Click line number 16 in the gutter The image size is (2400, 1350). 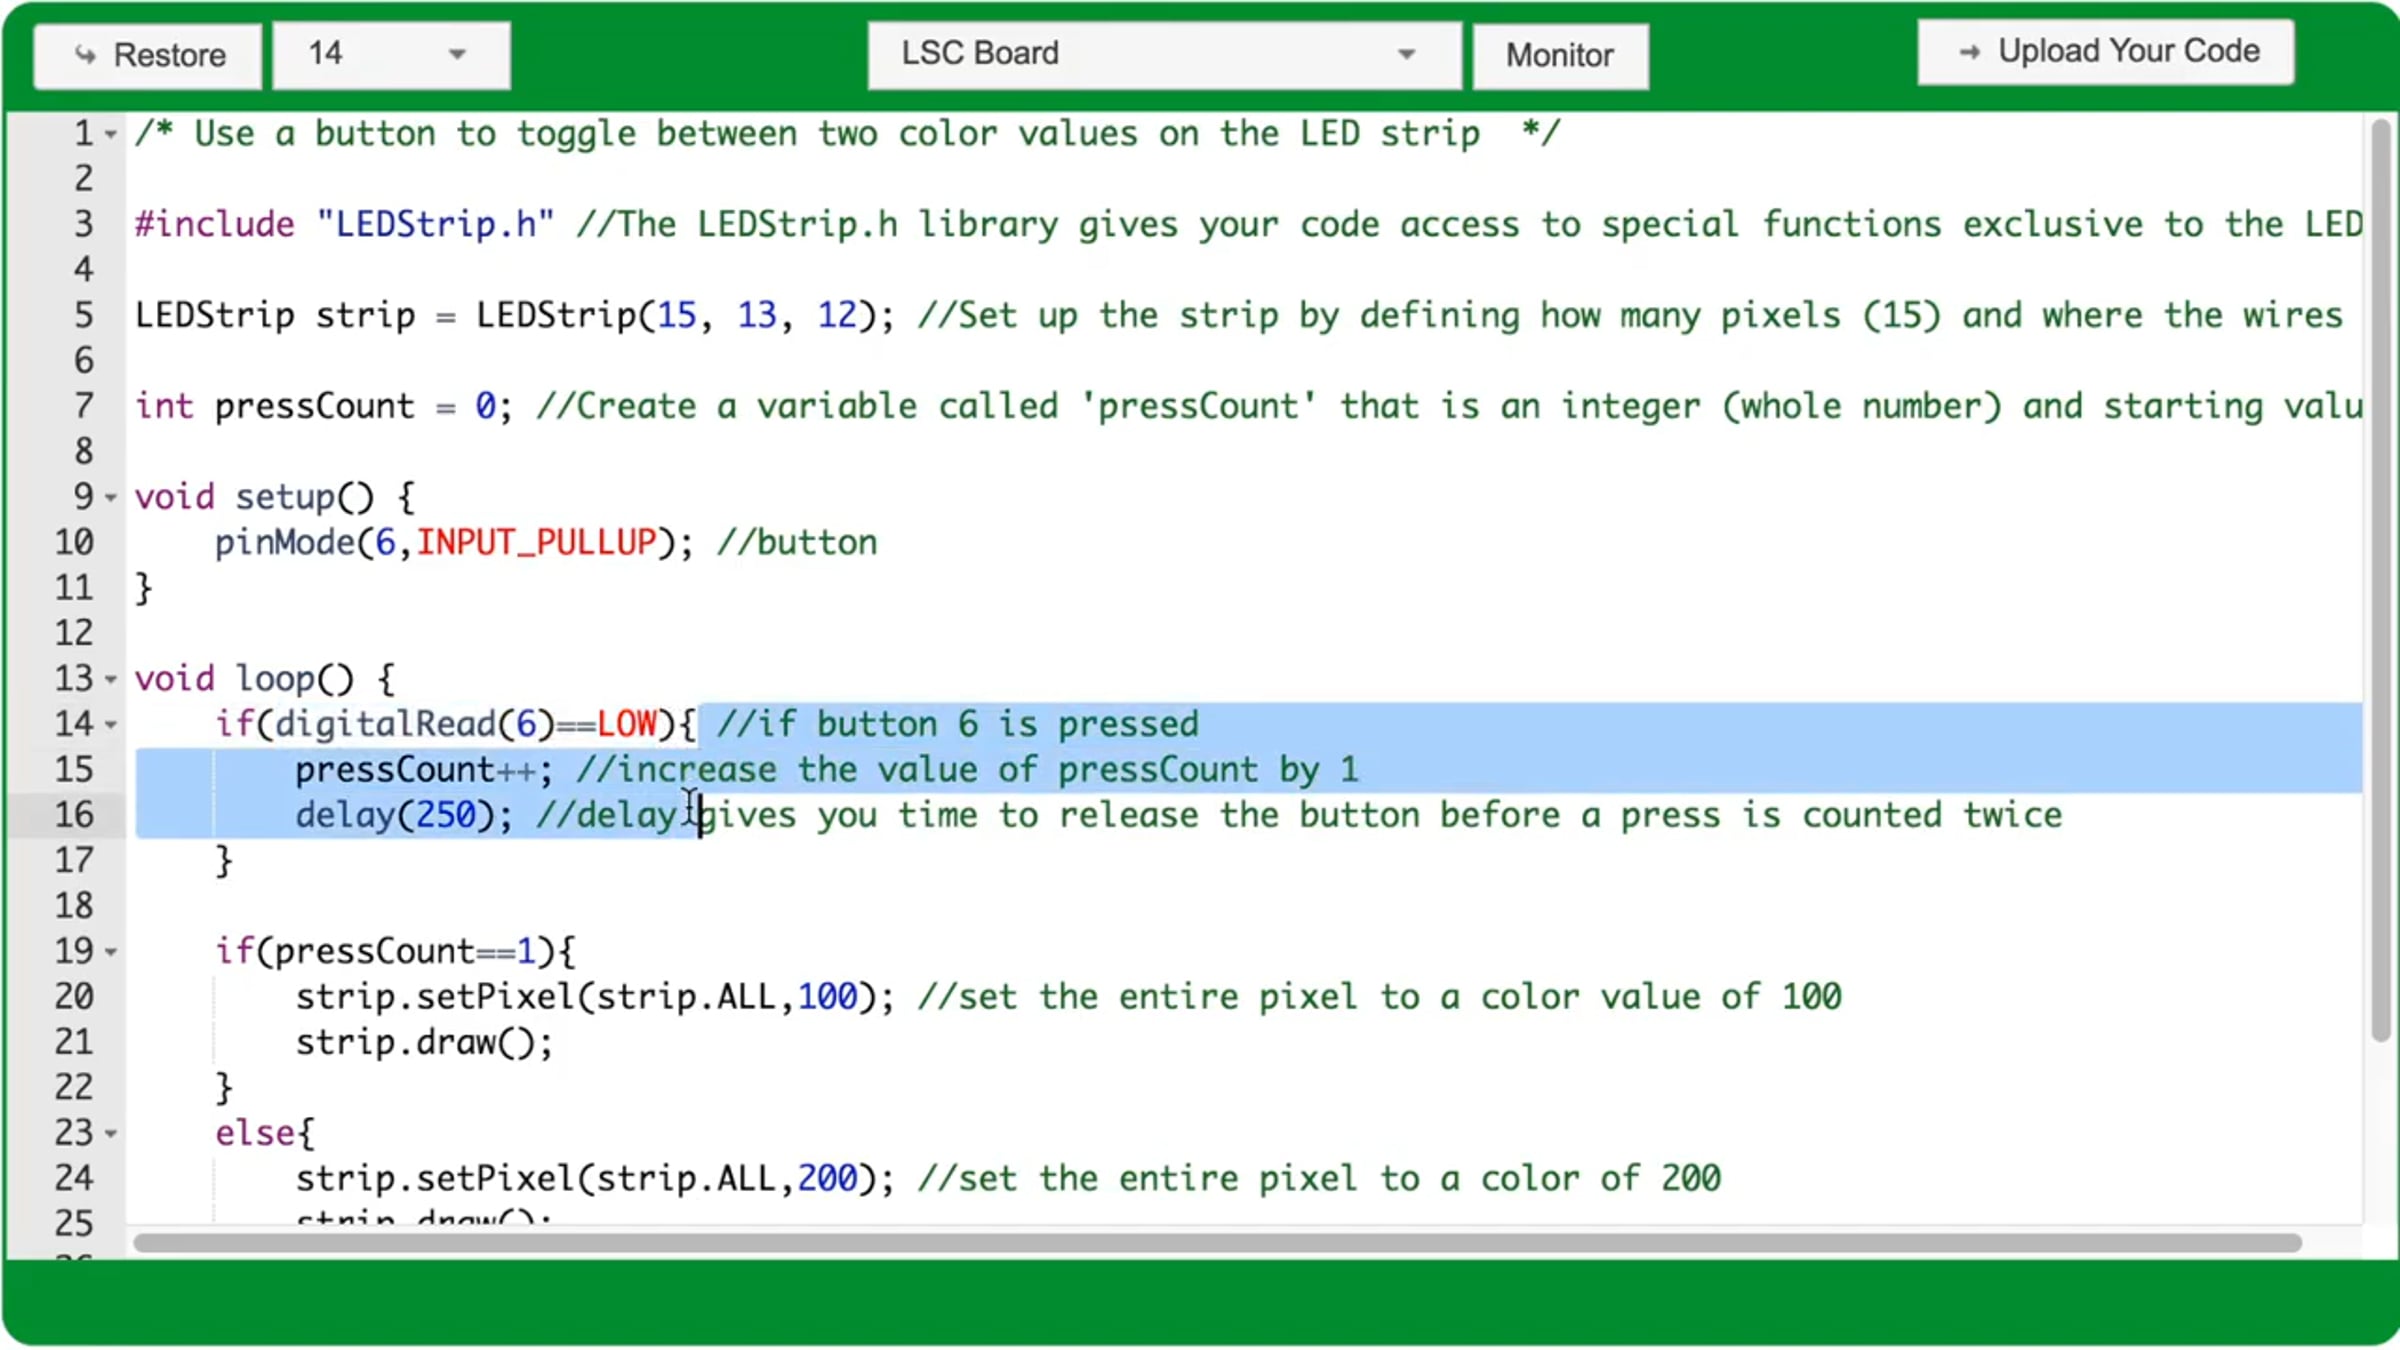click(x=74, y=815)
